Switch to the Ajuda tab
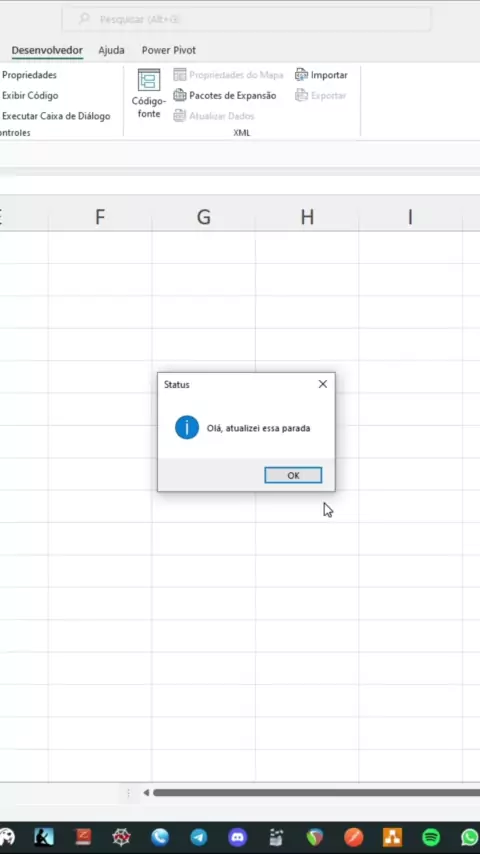Image resolution: width=480 pixels, height=854 pixels. [x=111, y=50]
